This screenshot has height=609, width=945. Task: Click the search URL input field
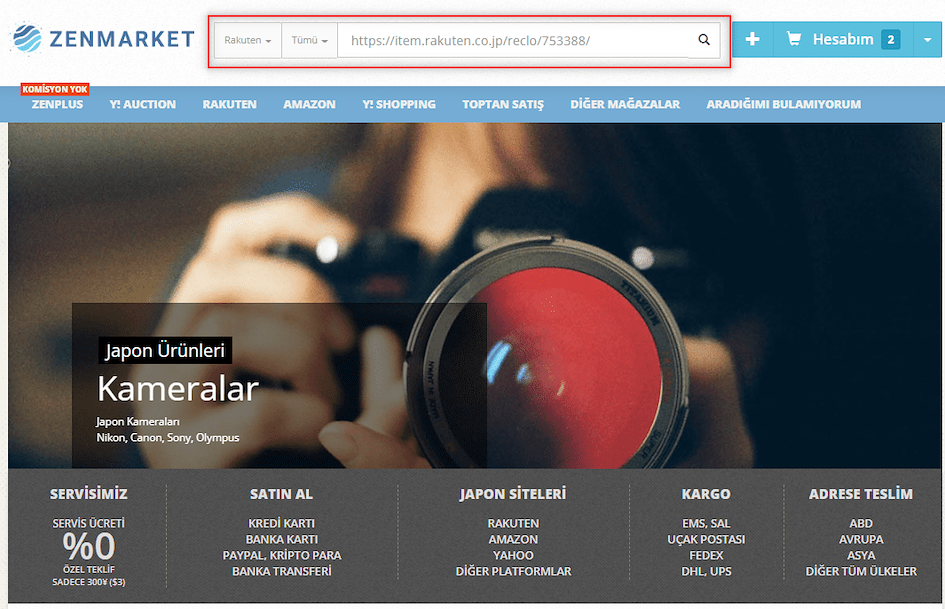(513, 40)
